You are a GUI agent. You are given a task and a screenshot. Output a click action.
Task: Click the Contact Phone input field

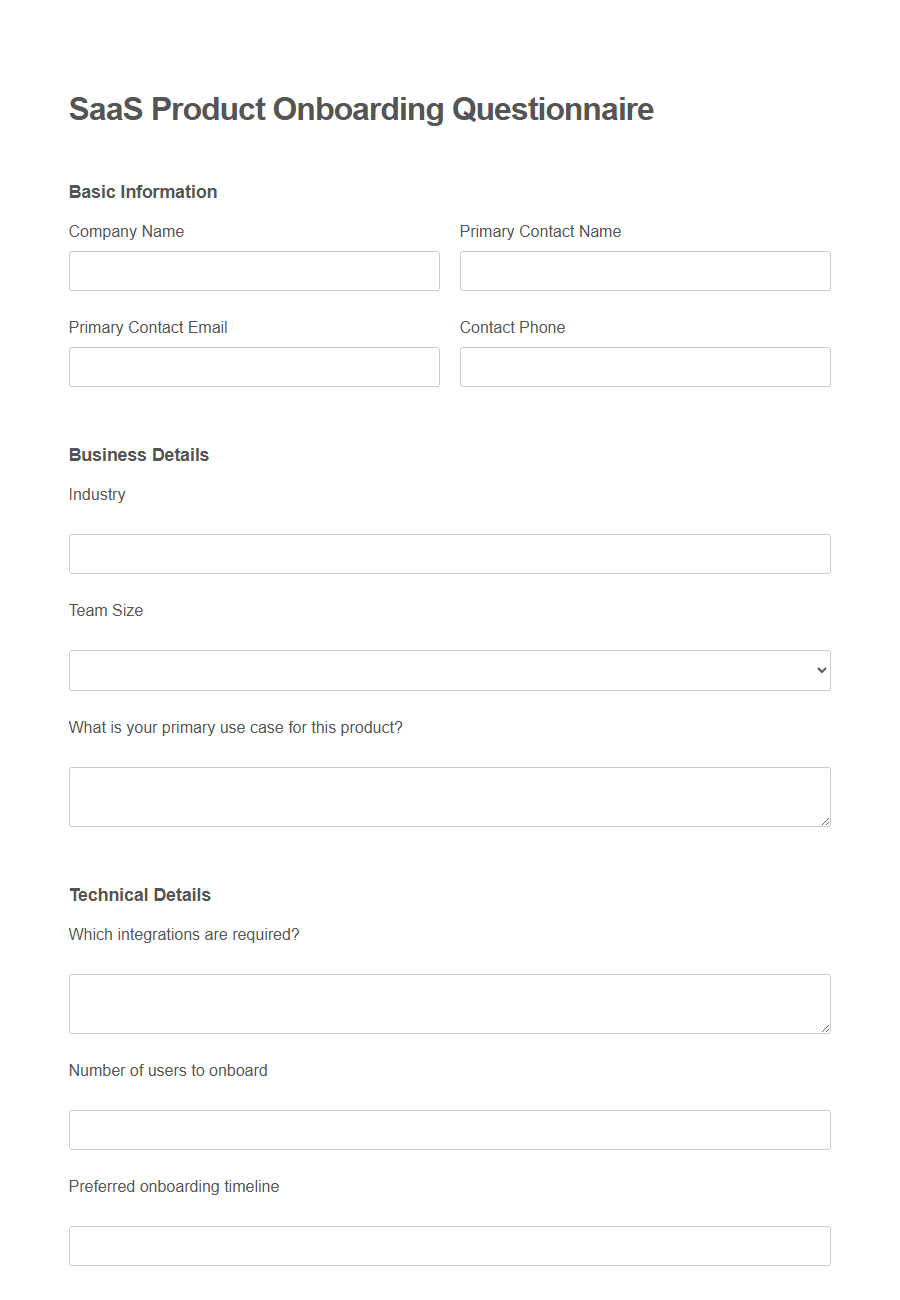[644, 366]
